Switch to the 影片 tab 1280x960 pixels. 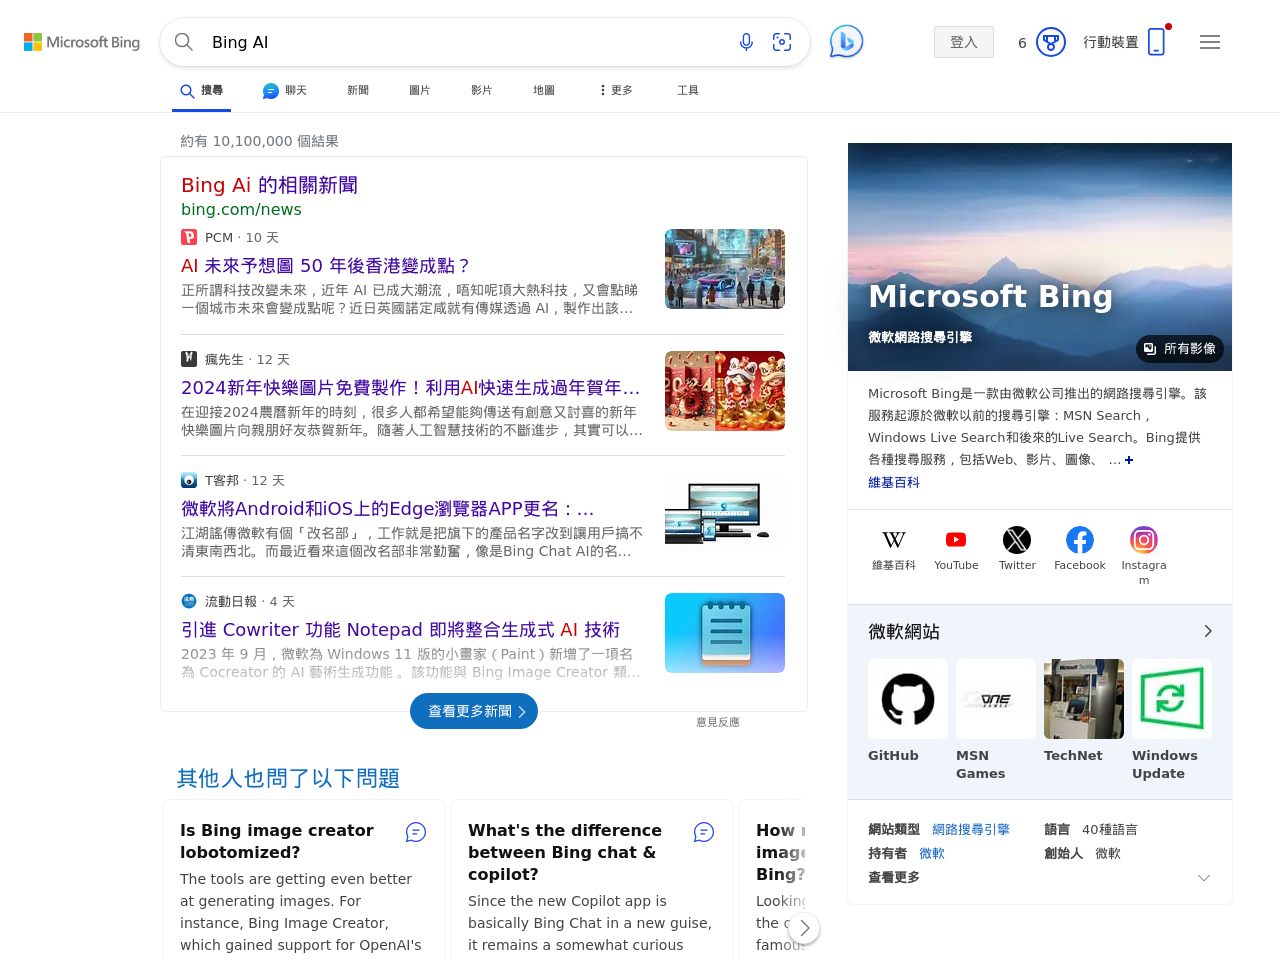point(482,90)
